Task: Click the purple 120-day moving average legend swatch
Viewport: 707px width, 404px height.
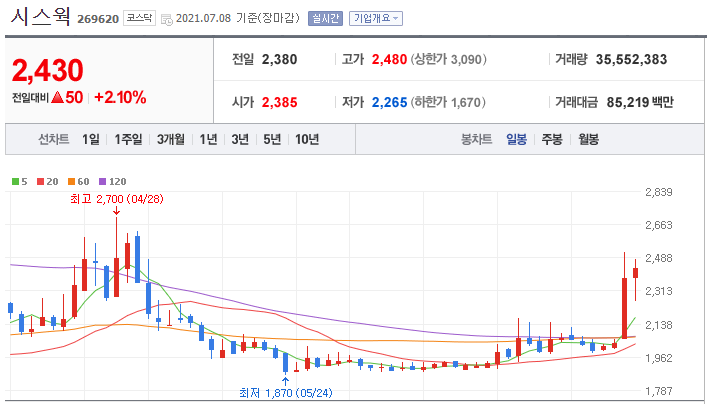Action: click(x=102, y=182)
